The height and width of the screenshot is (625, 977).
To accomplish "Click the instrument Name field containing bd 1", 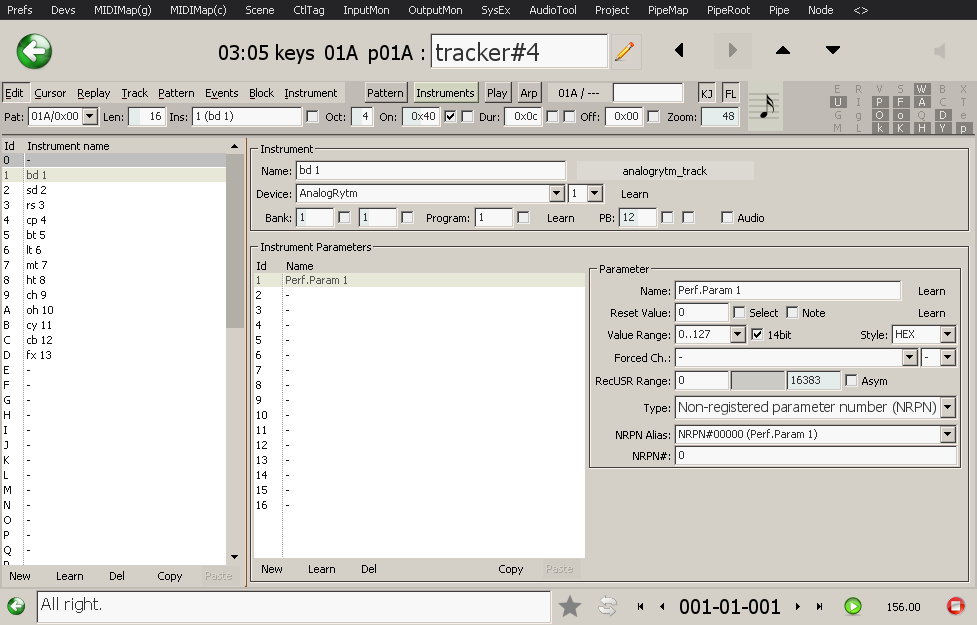I will tap(430, 171).
